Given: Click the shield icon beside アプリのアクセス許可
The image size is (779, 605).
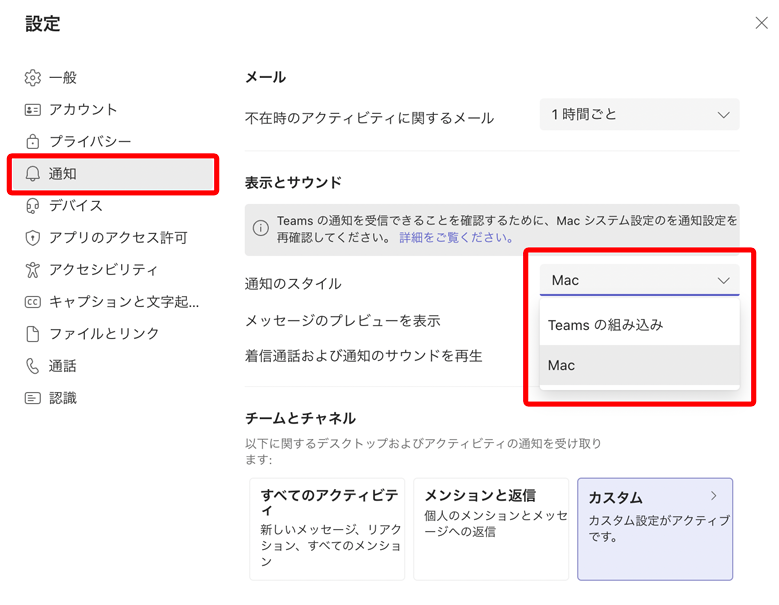Looking at the screenshot, I should (x=33, y=238).
